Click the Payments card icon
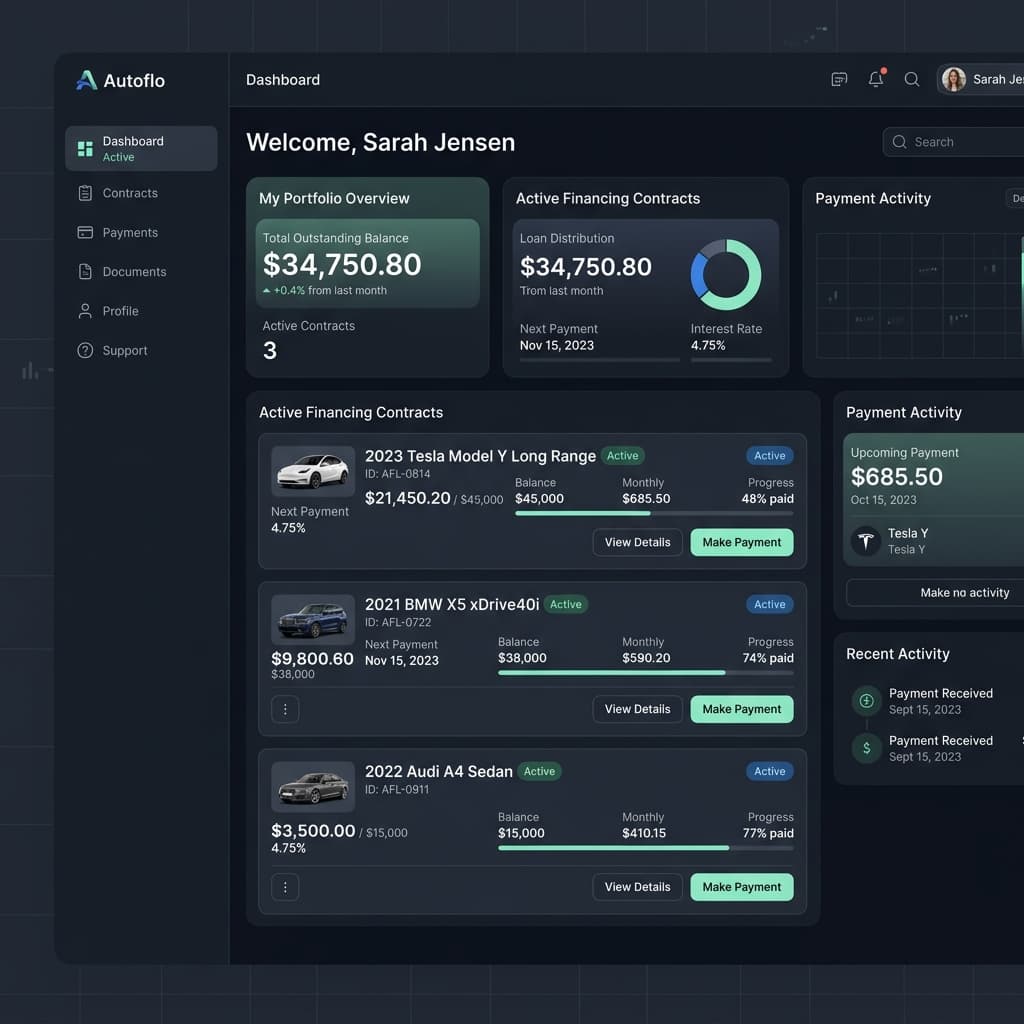 tap(85, 232)
